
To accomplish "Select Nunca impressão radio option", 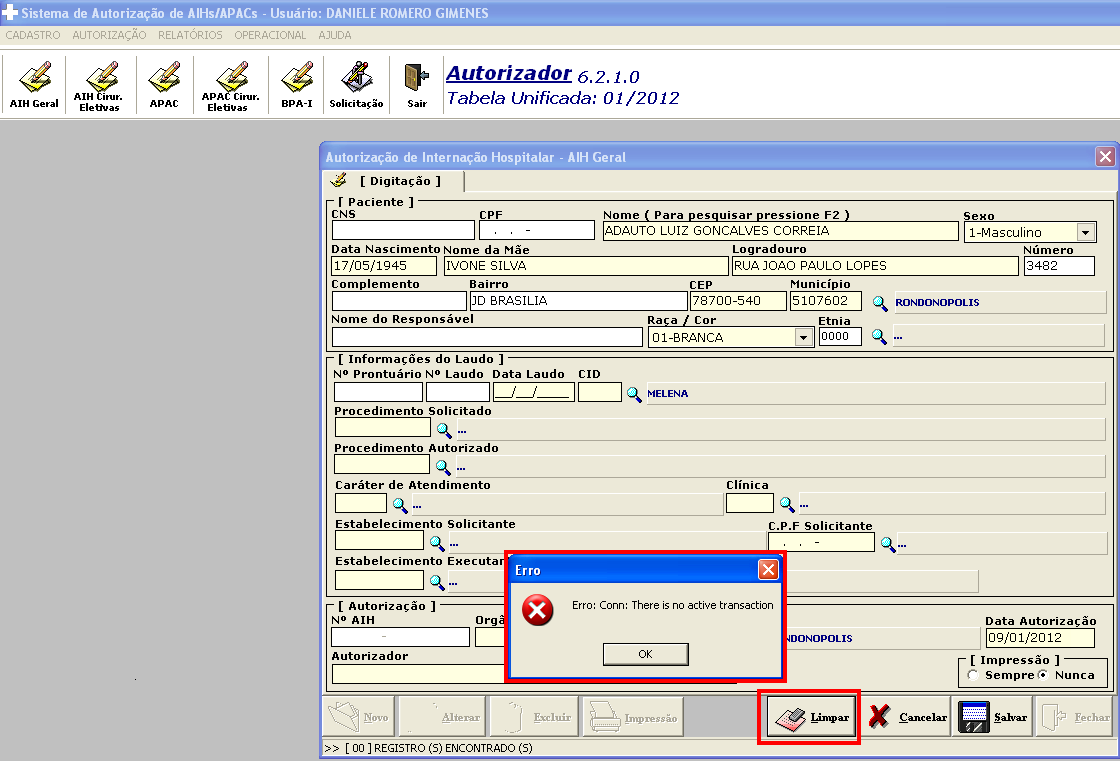I will (x=1043, y=675).
